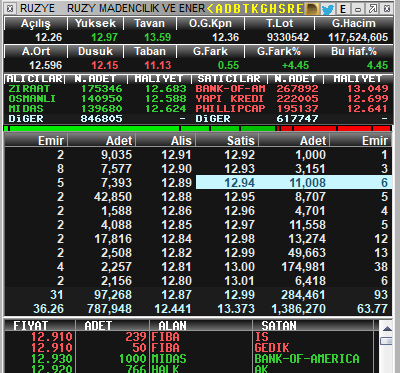Select the MIDAS buyer with 139680

click(99, 109)
